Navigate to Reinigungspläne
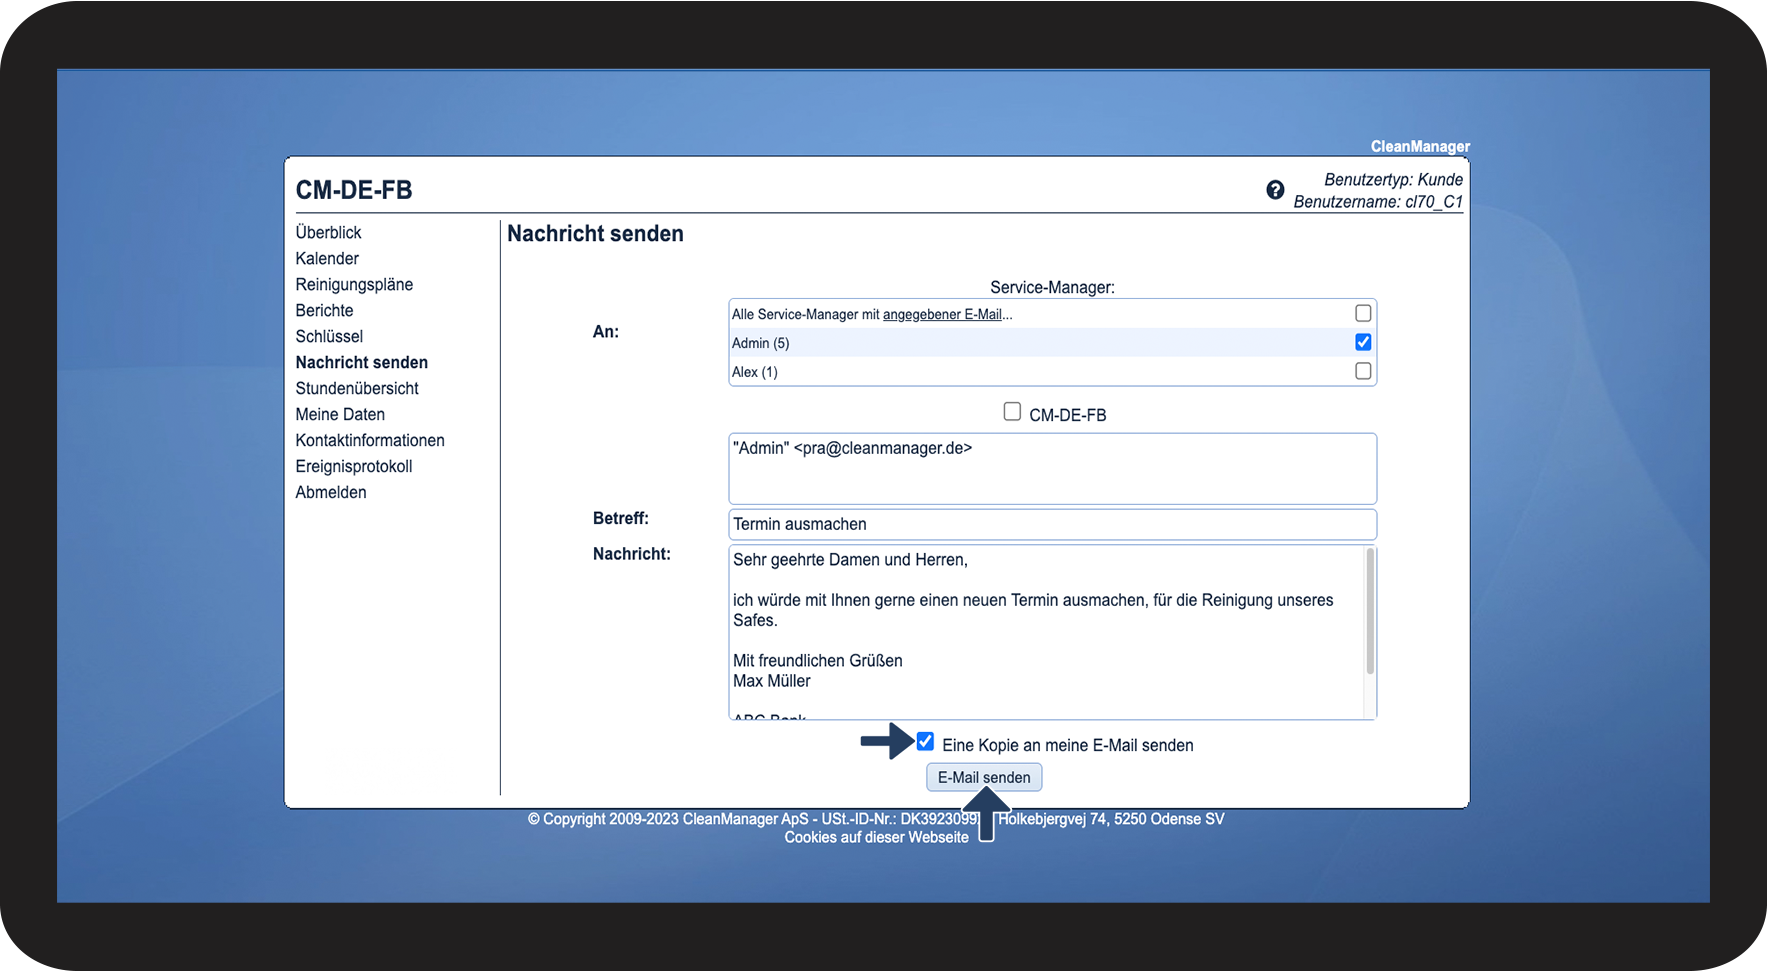 pyautogui.click(x=354, y=284)
